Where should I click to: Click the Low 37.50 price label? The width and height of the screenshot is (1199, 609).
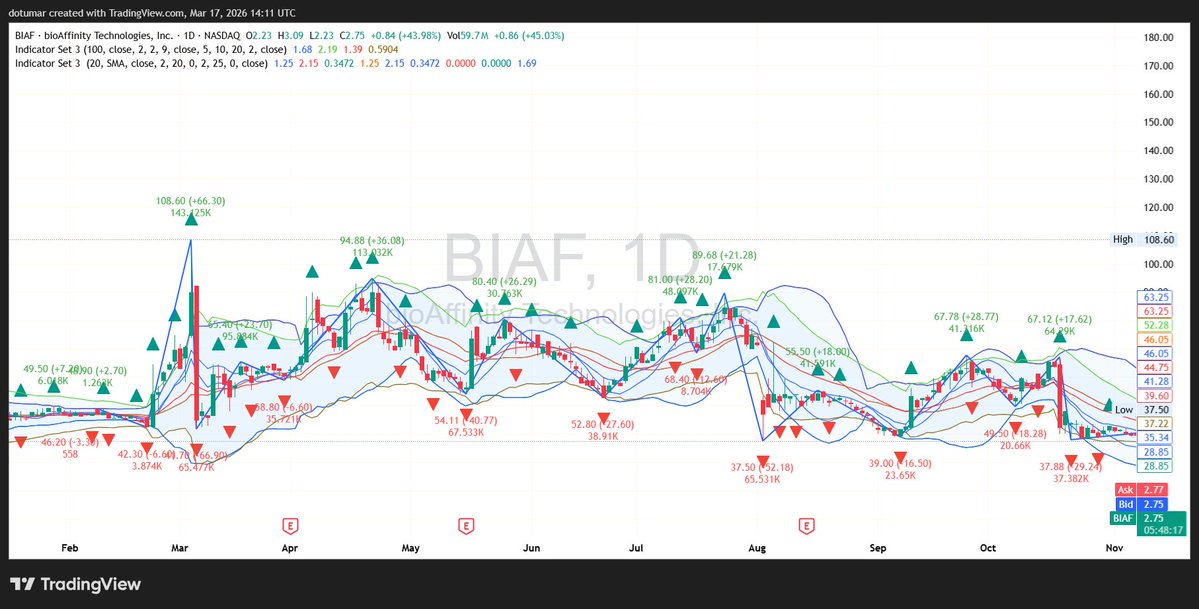click(1142, 410)
